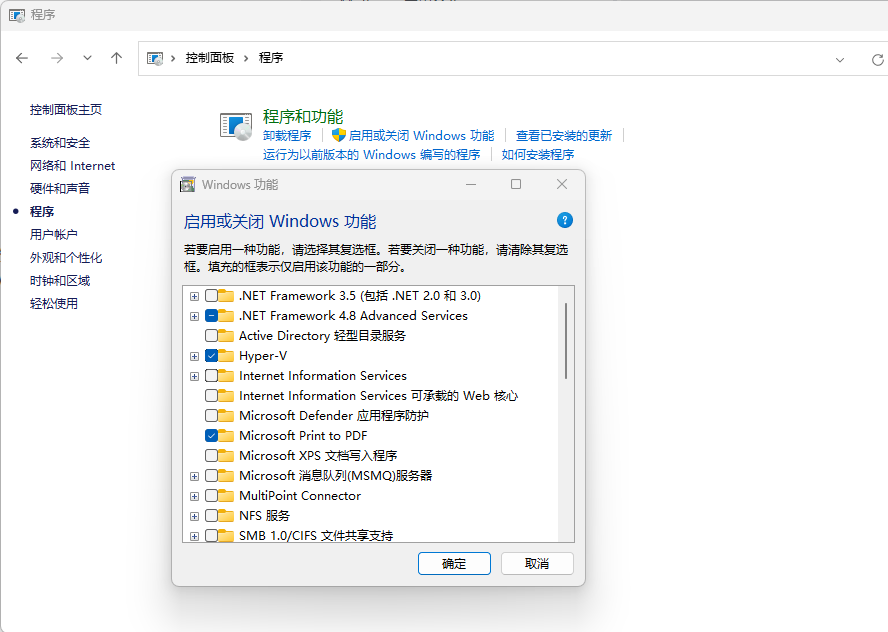The width and height of the screenshot is (888, 632).
Task: Click the View installed updates link
Action: click(x=563, y=135)
